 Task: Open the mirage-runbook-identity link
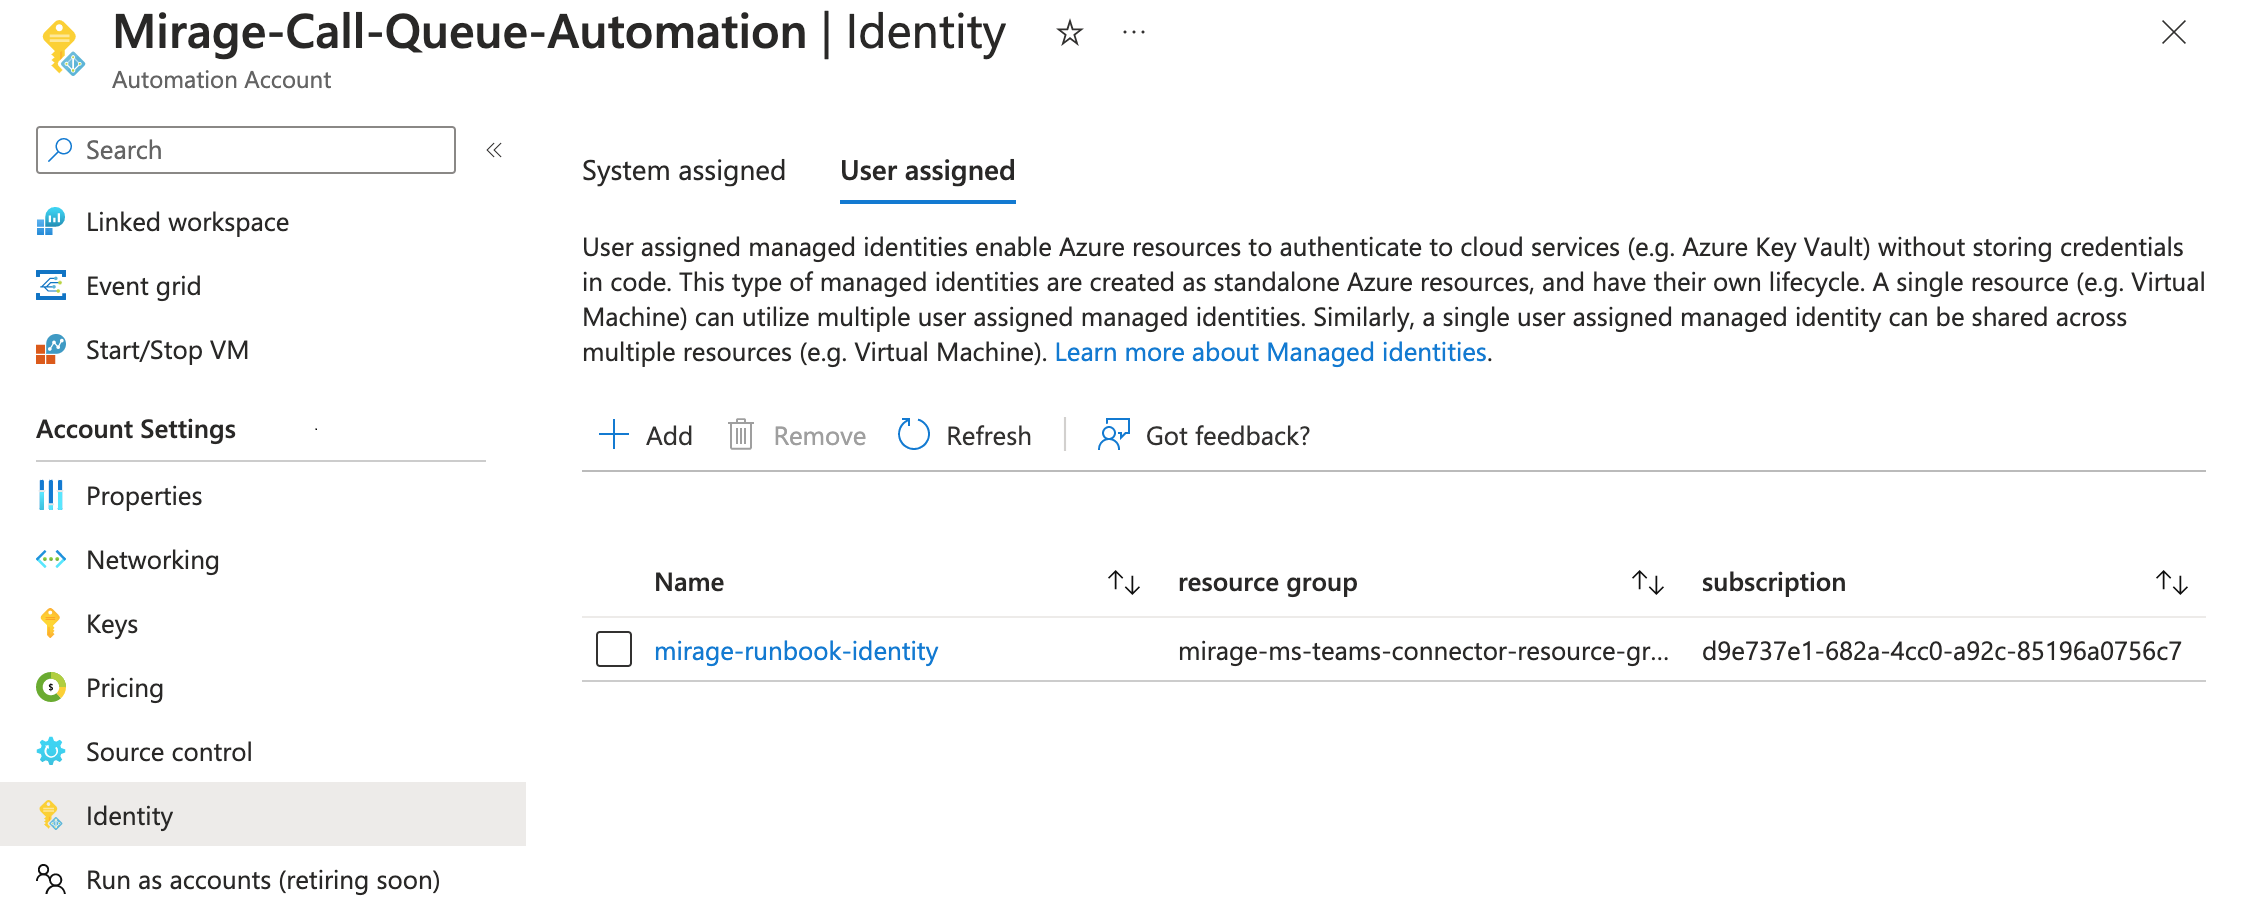tap(796, 651)
